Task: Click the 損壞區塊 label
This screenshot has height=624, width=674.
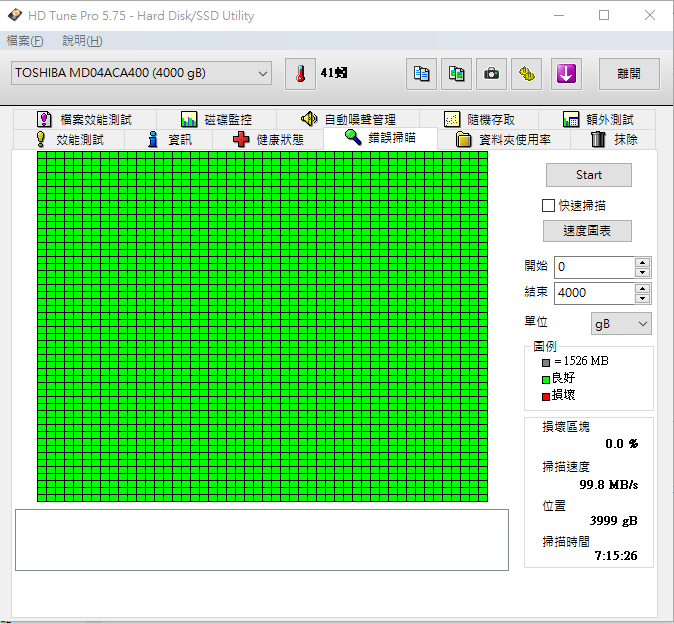Action: (x=566, y=426)
